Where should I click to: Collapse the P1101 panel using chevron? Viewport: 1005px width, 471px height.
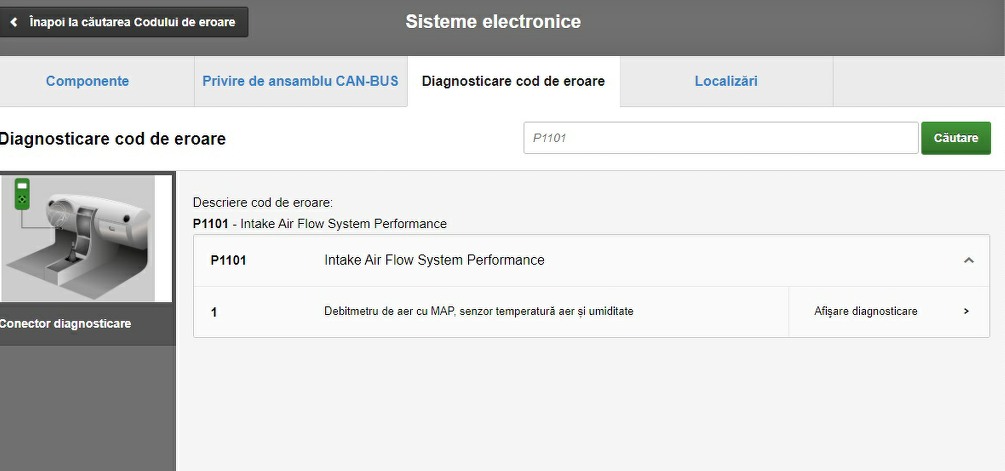pyautogui.click(x=968, y=260)
